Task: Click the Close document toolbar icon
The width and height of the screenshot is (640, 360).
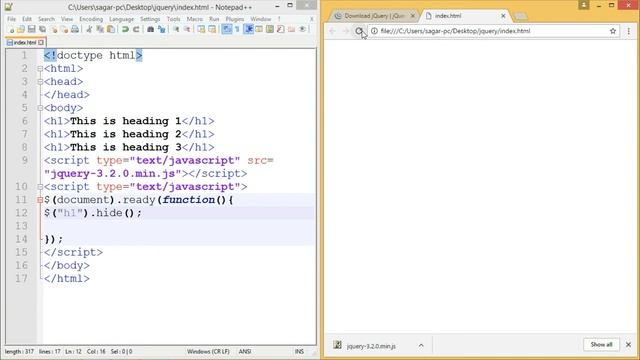Action: pos(54,29)
